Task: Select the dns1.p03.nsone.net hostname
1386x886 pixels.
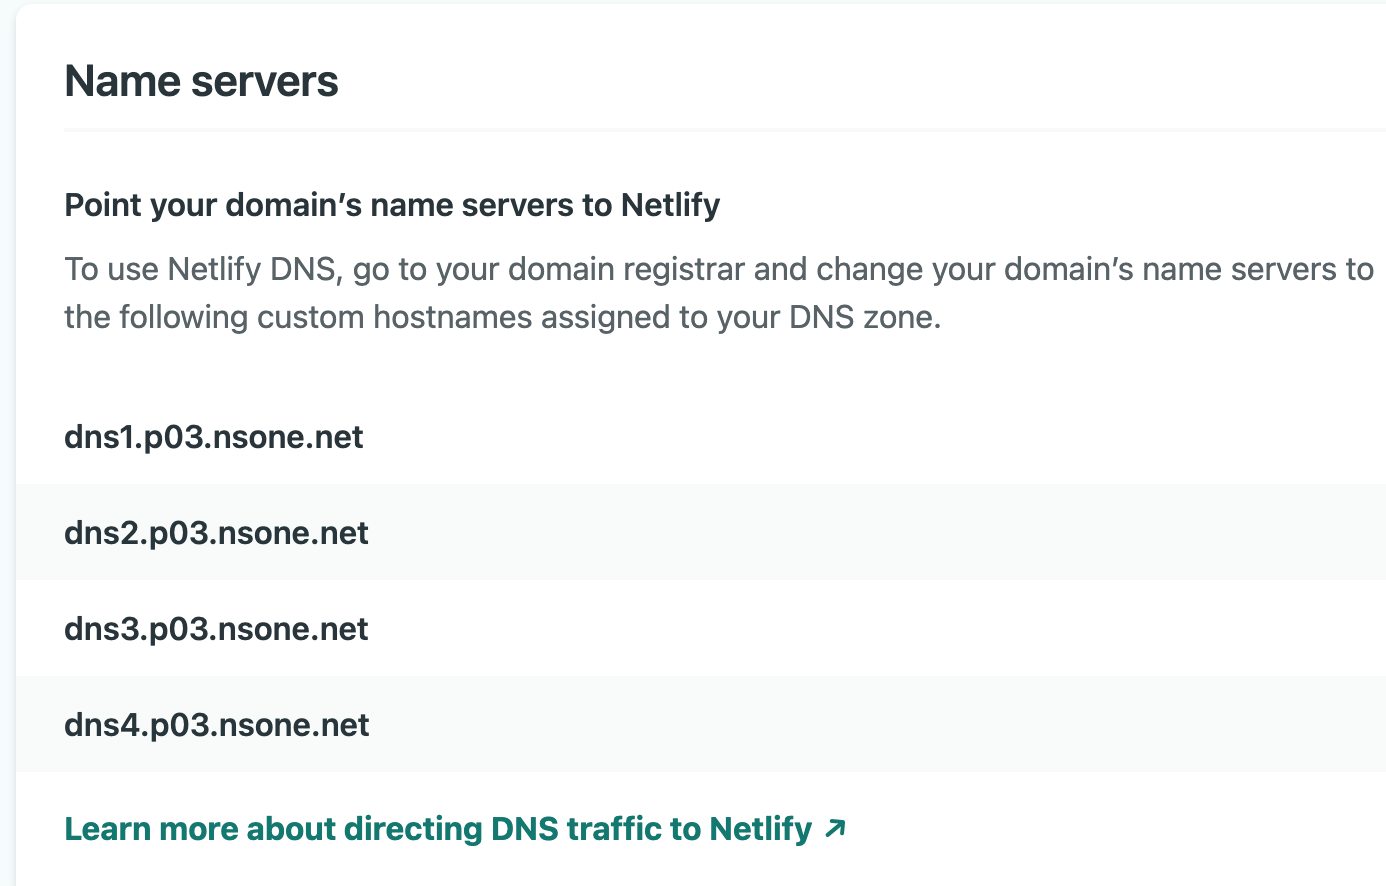Action: [214, 437]
